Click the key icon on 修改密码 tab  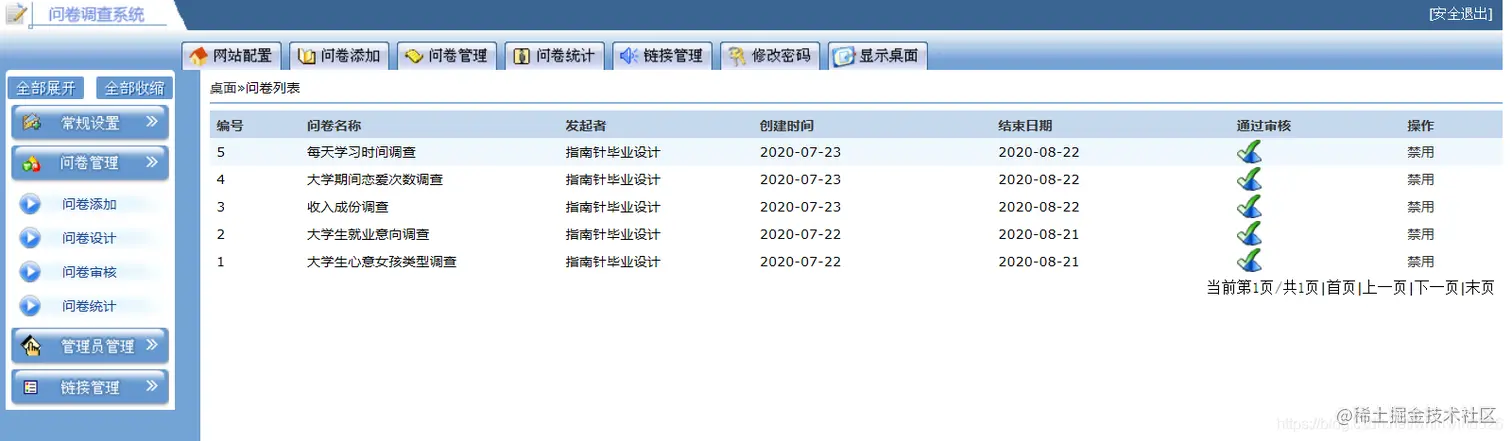(737, 56)
